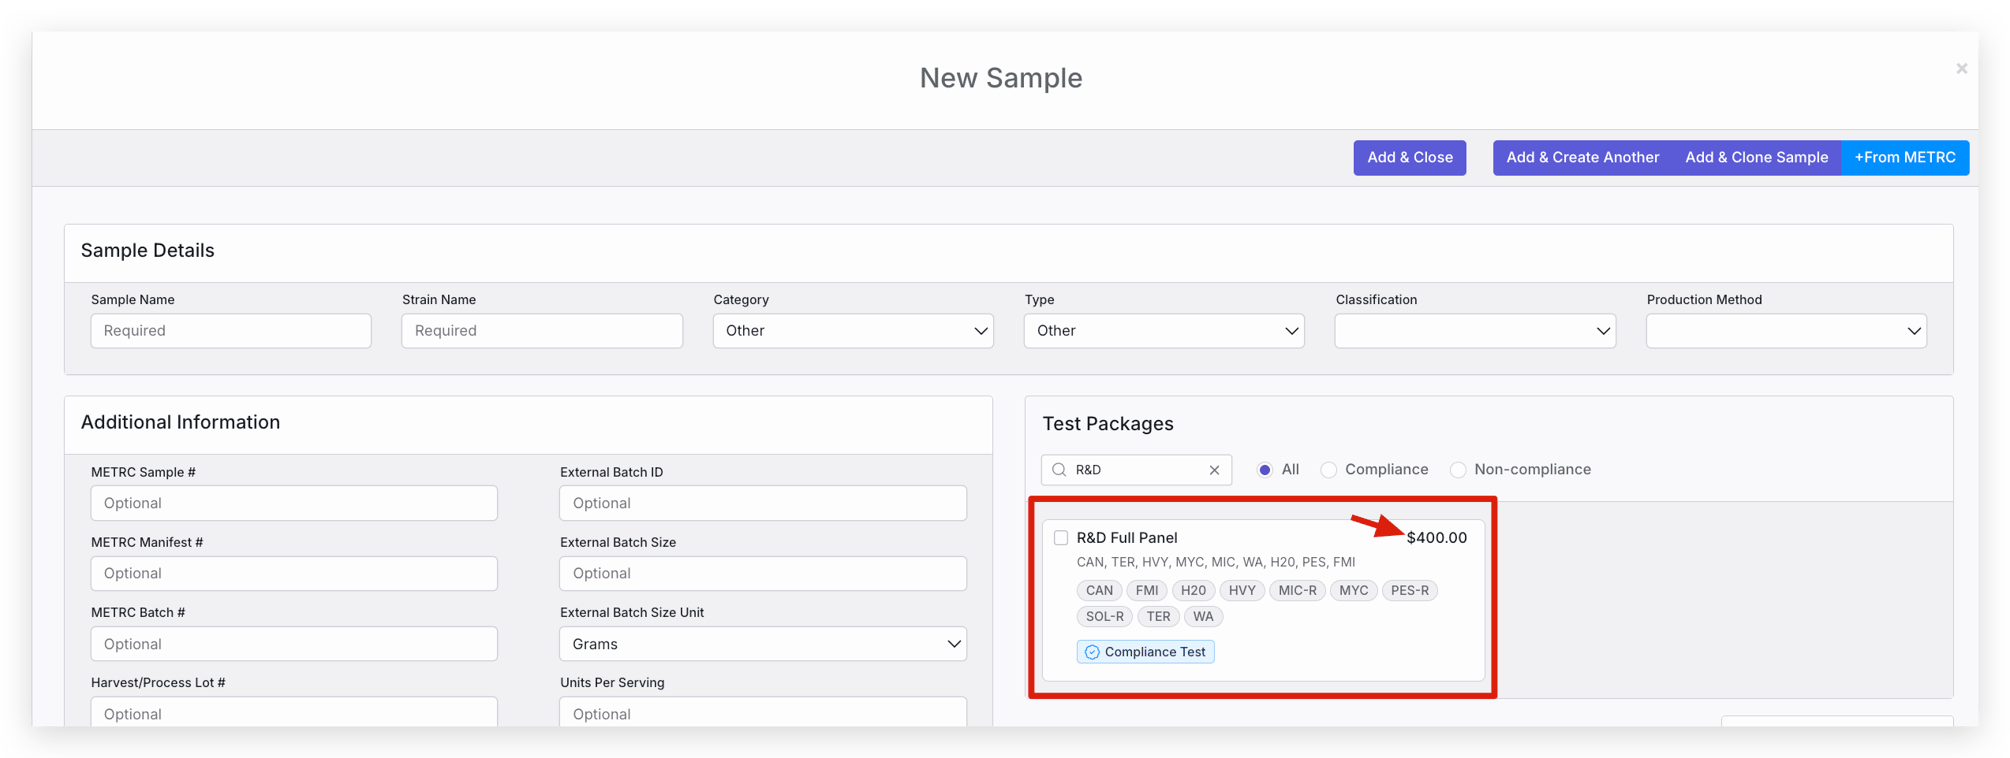Open the Category dropdown

pos(853,331)
